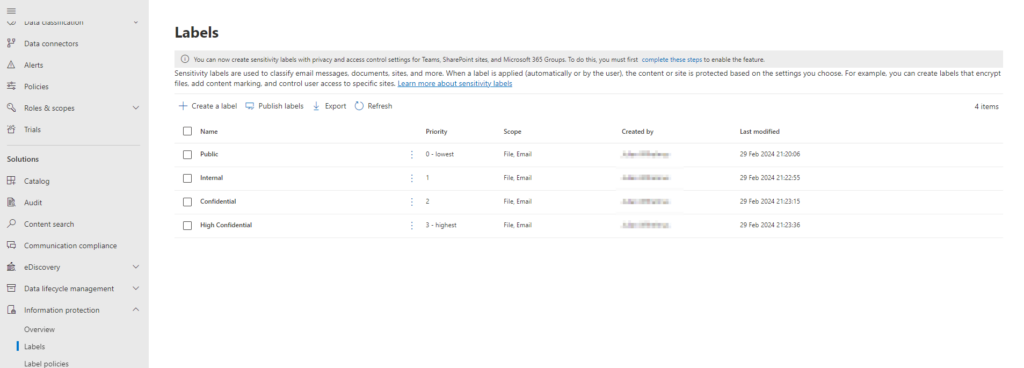Viewport: 1024px width, 368px height.
Task: Check the Confidential label row checkbox
Action: [187, 202]
